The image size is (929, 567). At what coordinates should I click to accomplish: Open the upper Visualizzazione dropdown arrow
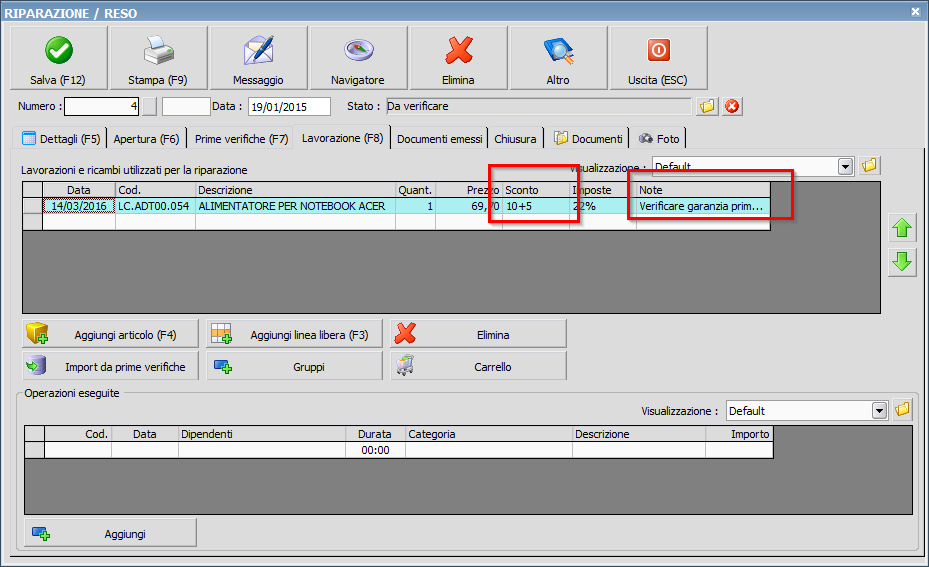click(845, 167)
